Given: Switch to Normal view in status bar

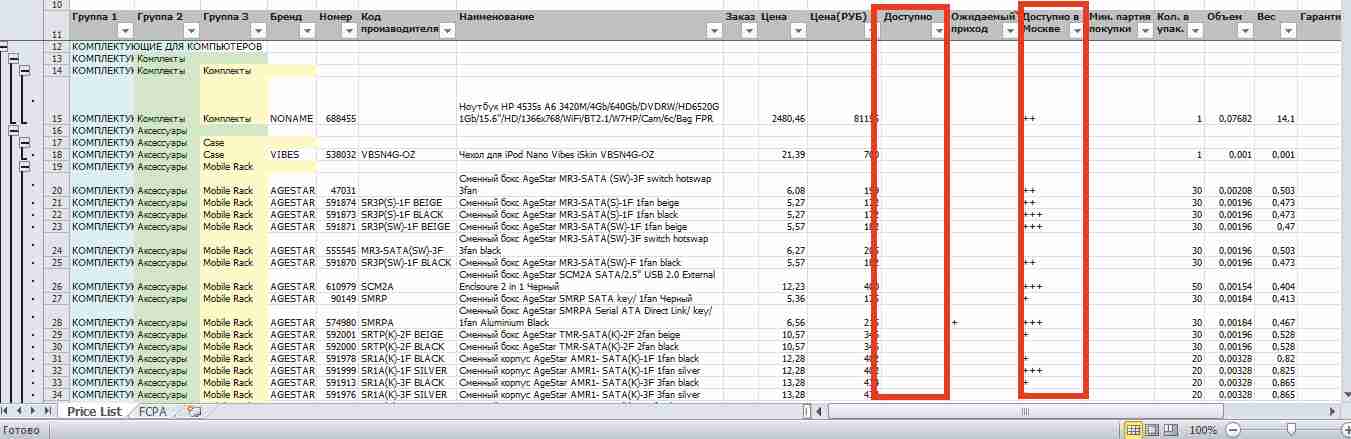Looking at the screenshot, I should pos(1134,429).
